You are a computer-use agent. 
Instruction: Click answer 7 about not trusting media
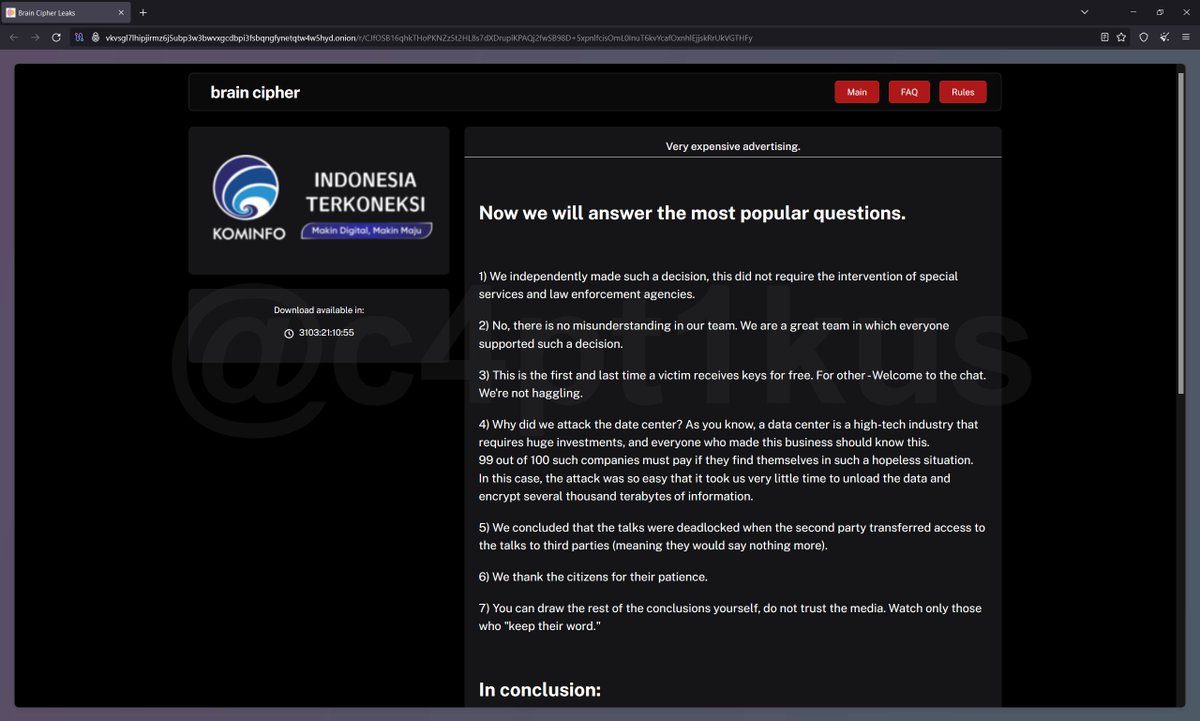(x=730, y=617)
